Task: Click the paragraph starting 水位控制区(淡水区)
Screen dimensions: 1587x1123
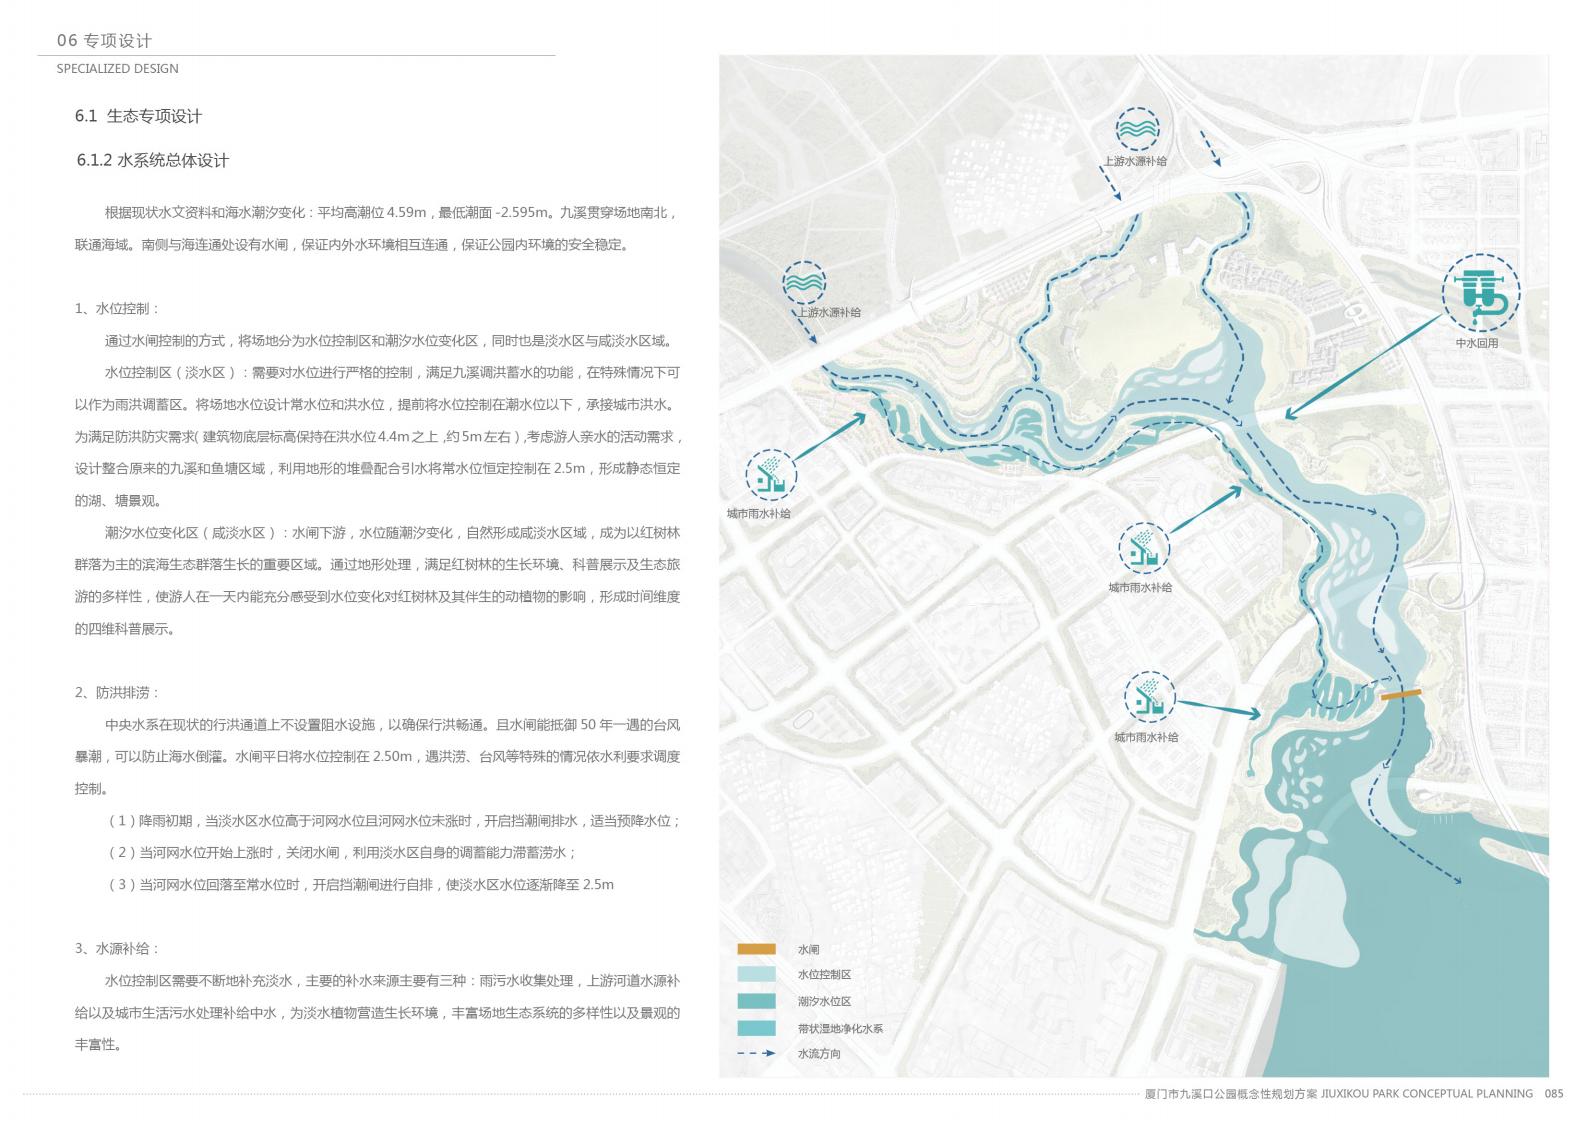Action: [x=378, y=437]
